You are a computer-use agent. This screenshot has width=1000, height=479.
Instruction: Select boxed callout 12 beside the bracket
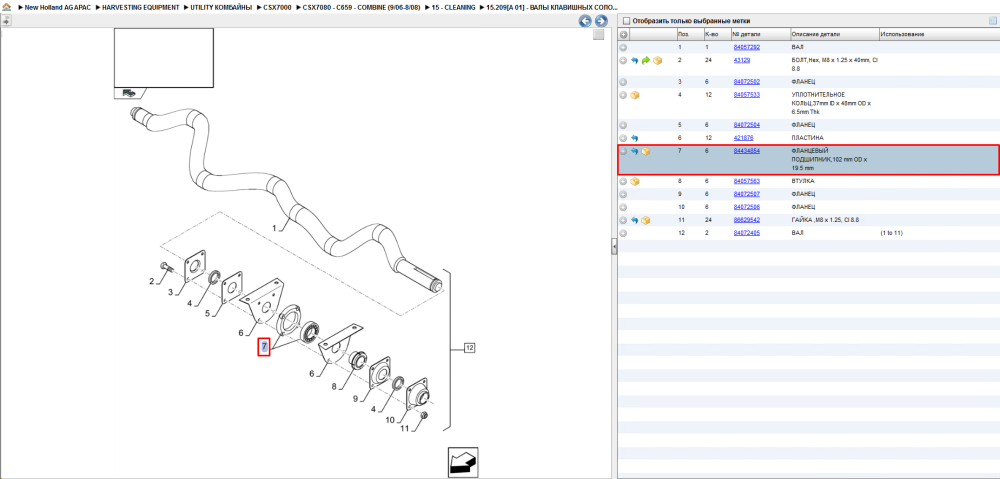coord(469,348)
